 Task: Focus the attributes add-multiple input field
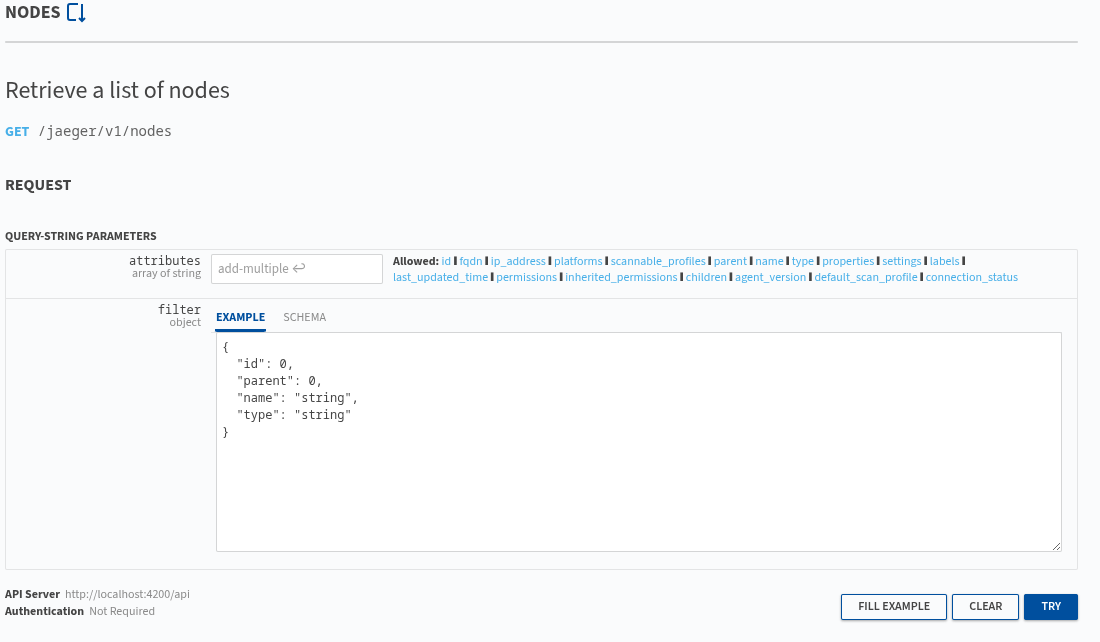point(296,268)
